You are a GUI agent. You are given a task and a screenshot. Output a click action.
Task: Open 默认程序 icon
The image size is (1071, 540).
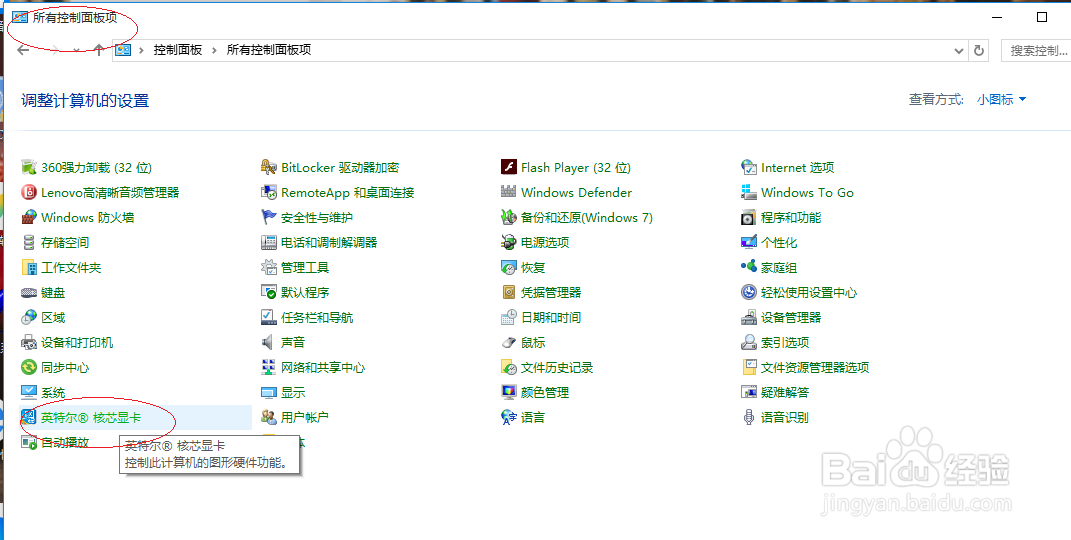(x=268, y=292)
